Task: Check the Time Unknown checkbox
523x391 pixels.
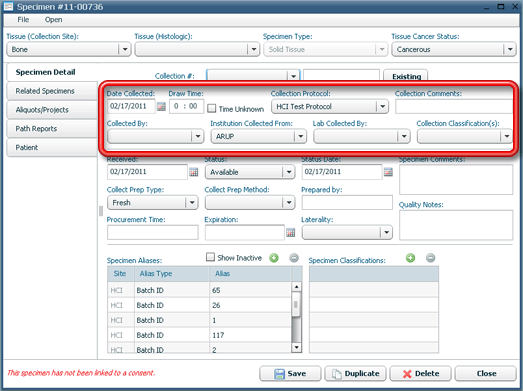Action: 211,108
